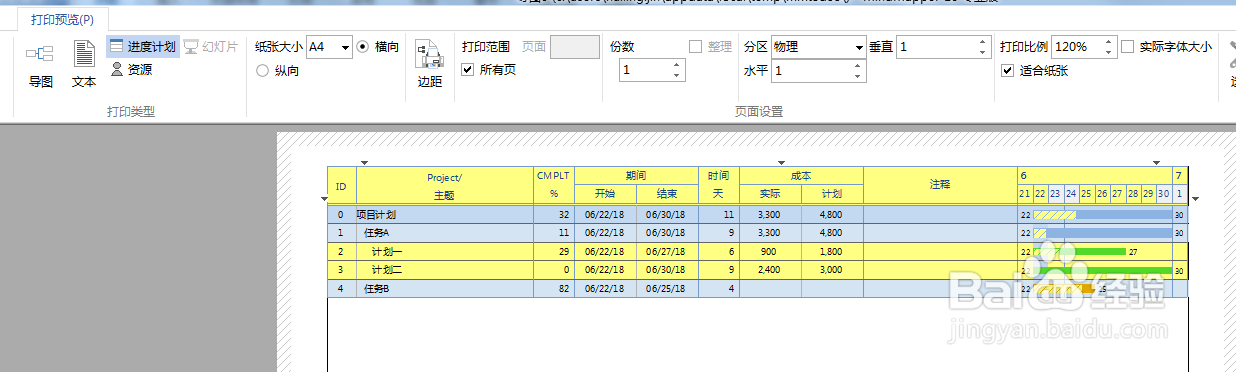This screenshot has width=1236, height=372.
Task: Choose the 幻灯片 print type
Action: [211, 46]
